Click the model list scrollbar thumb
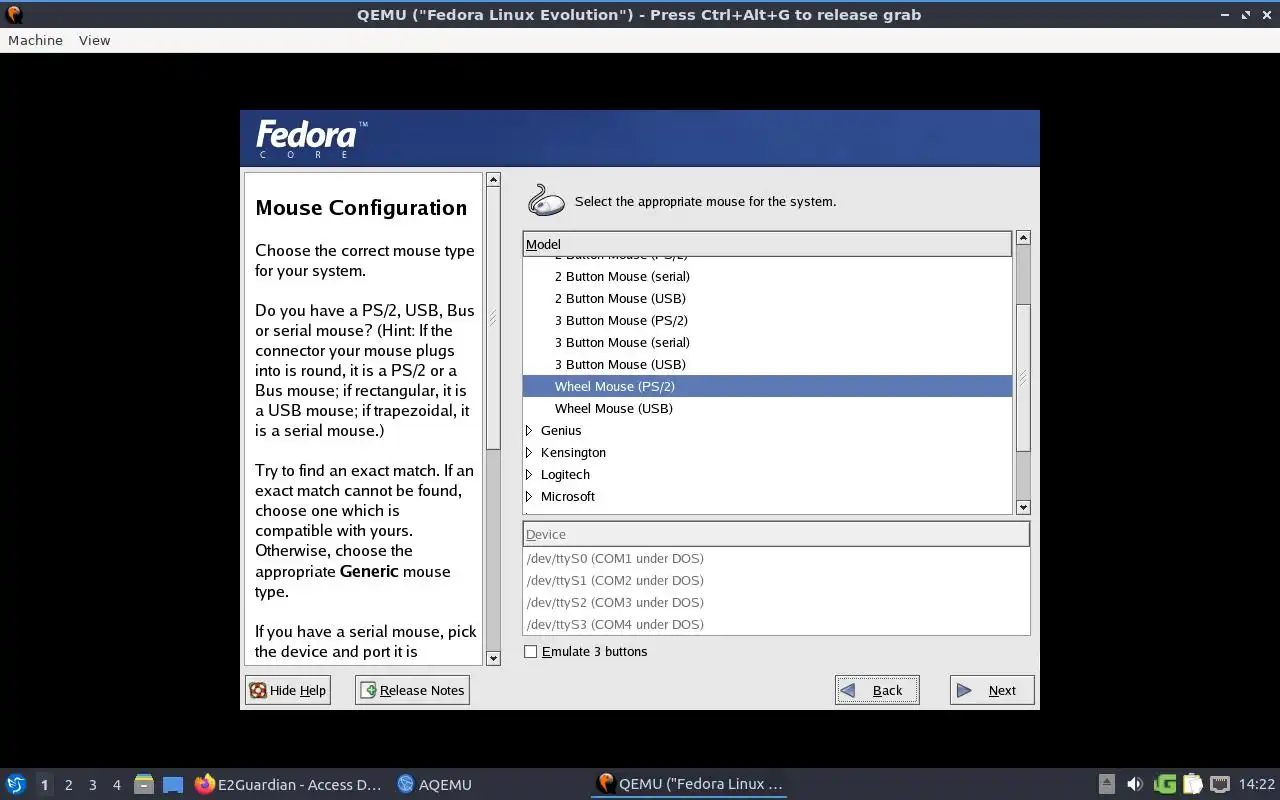The image size is (1280, 800). tap(1023, 378)
